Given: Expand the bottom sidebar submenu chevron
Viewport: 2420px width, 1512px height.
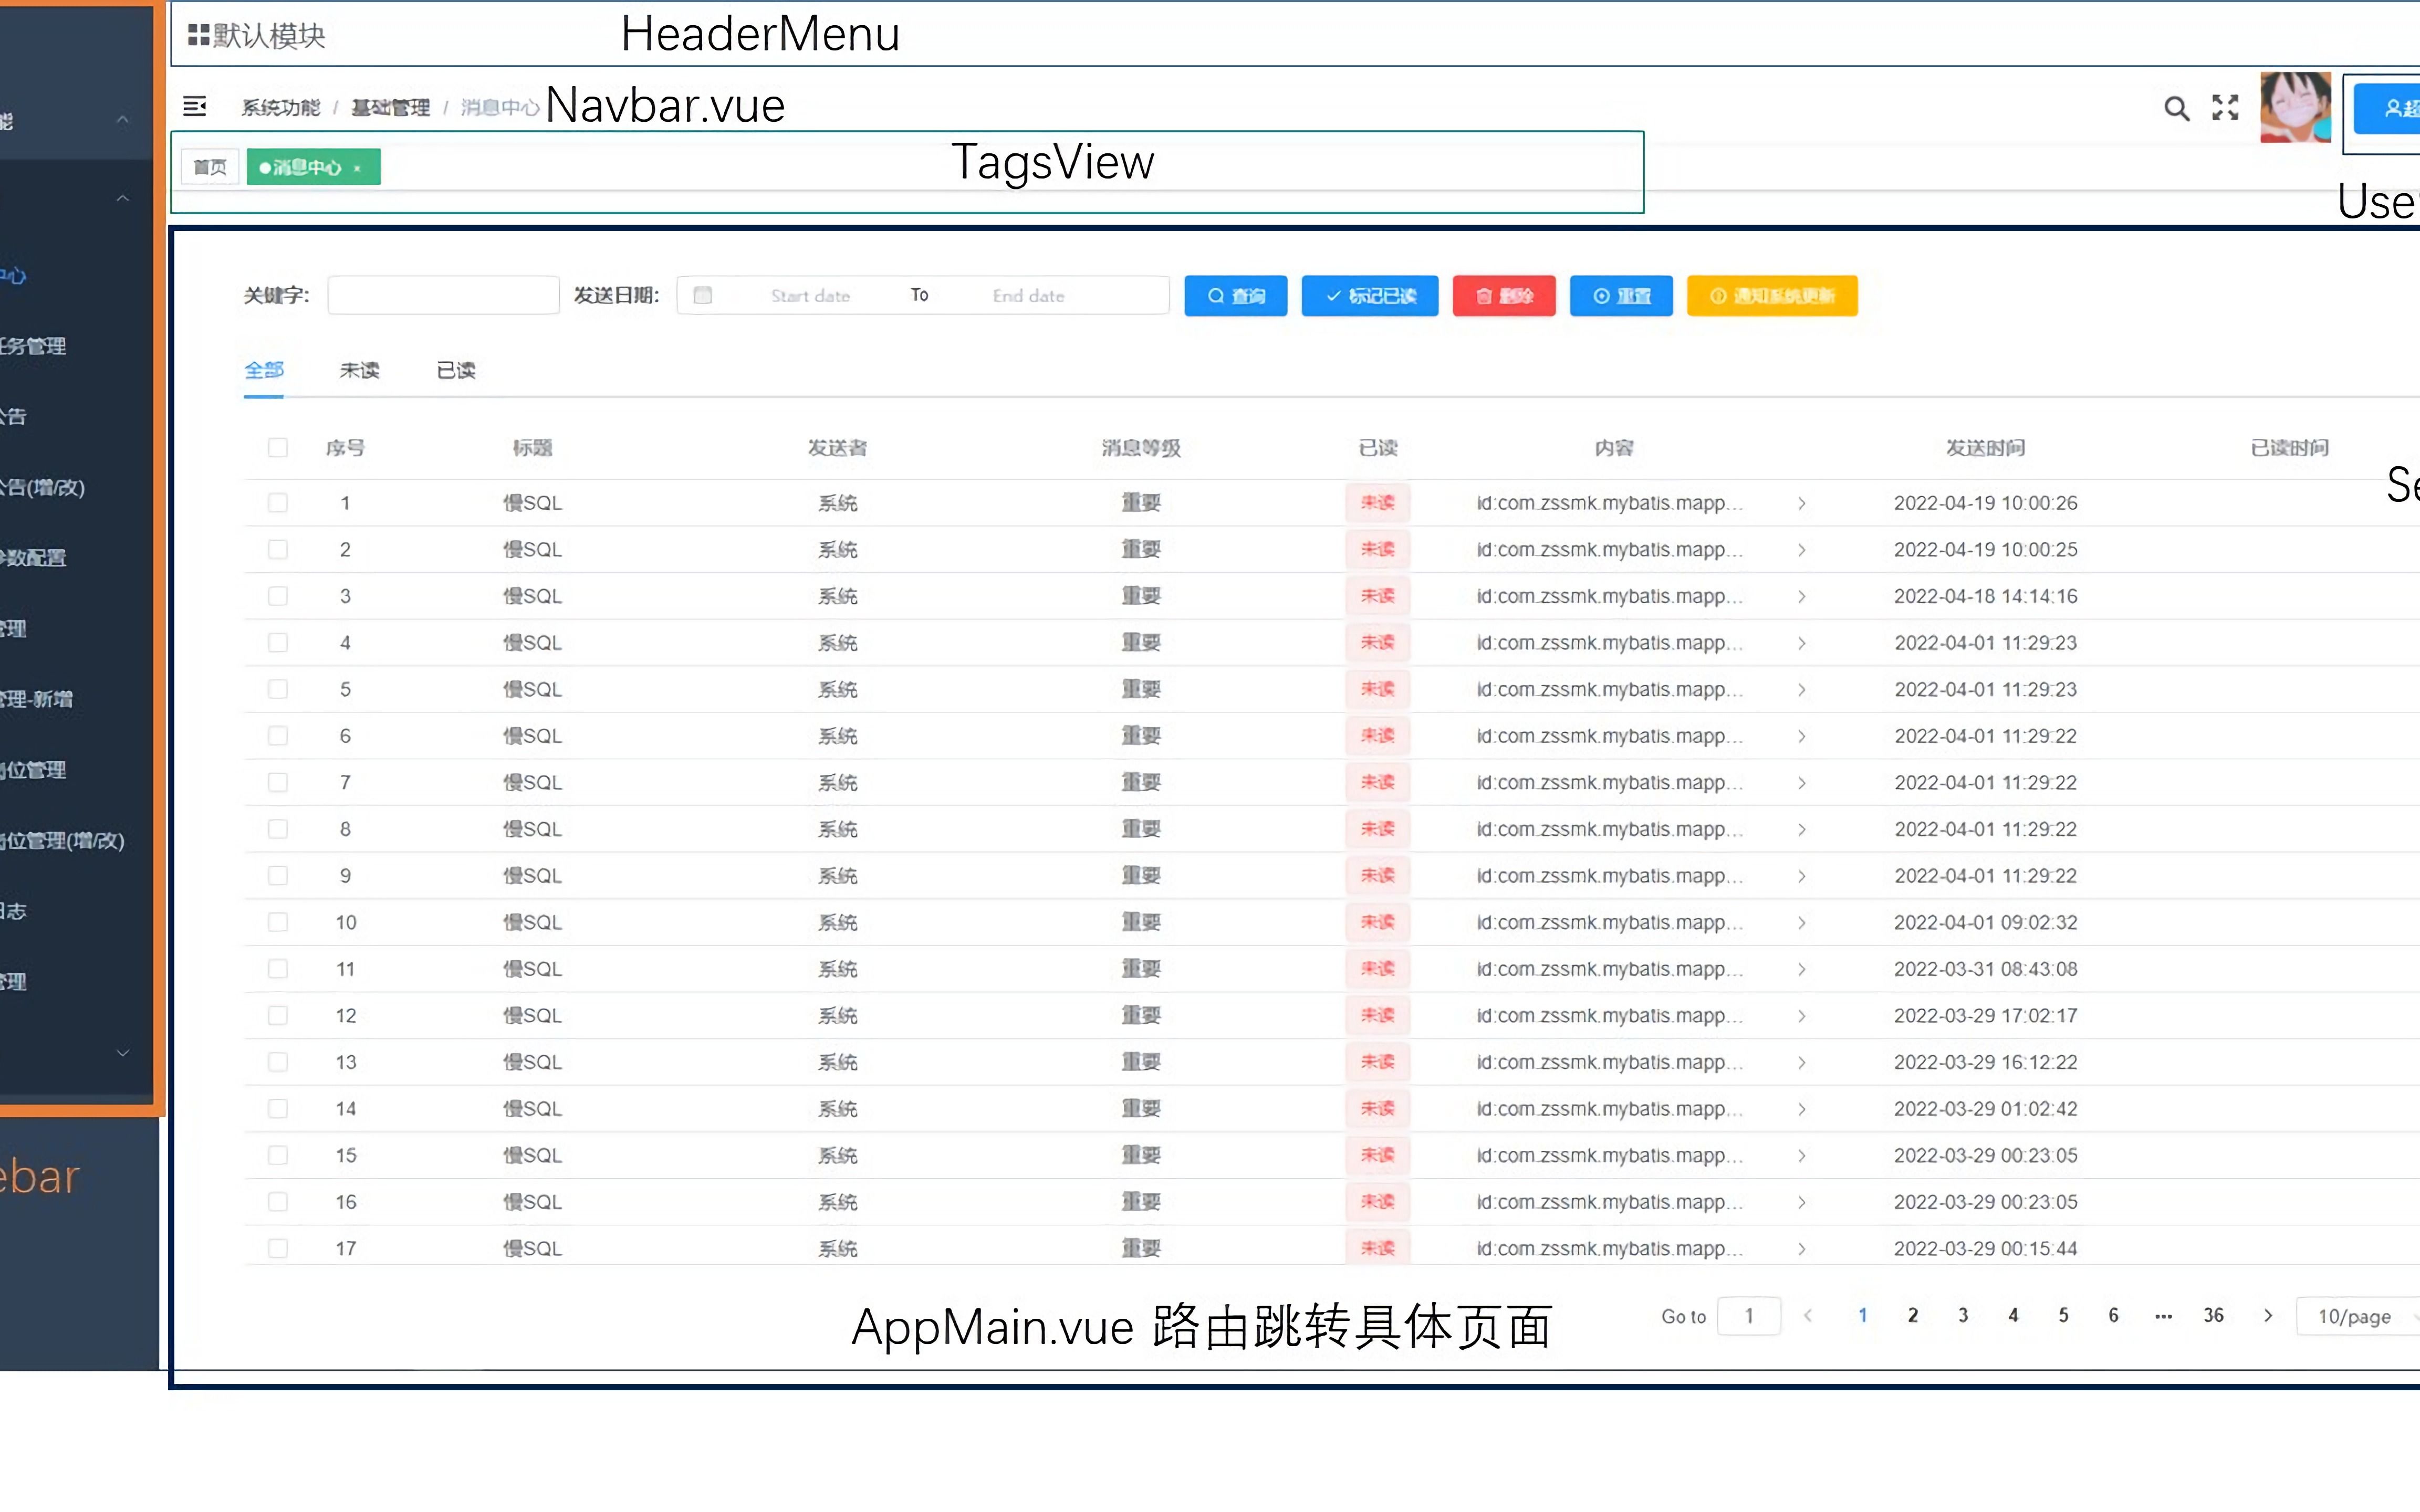Looking at the screenshot, I should pos(123,1052).
